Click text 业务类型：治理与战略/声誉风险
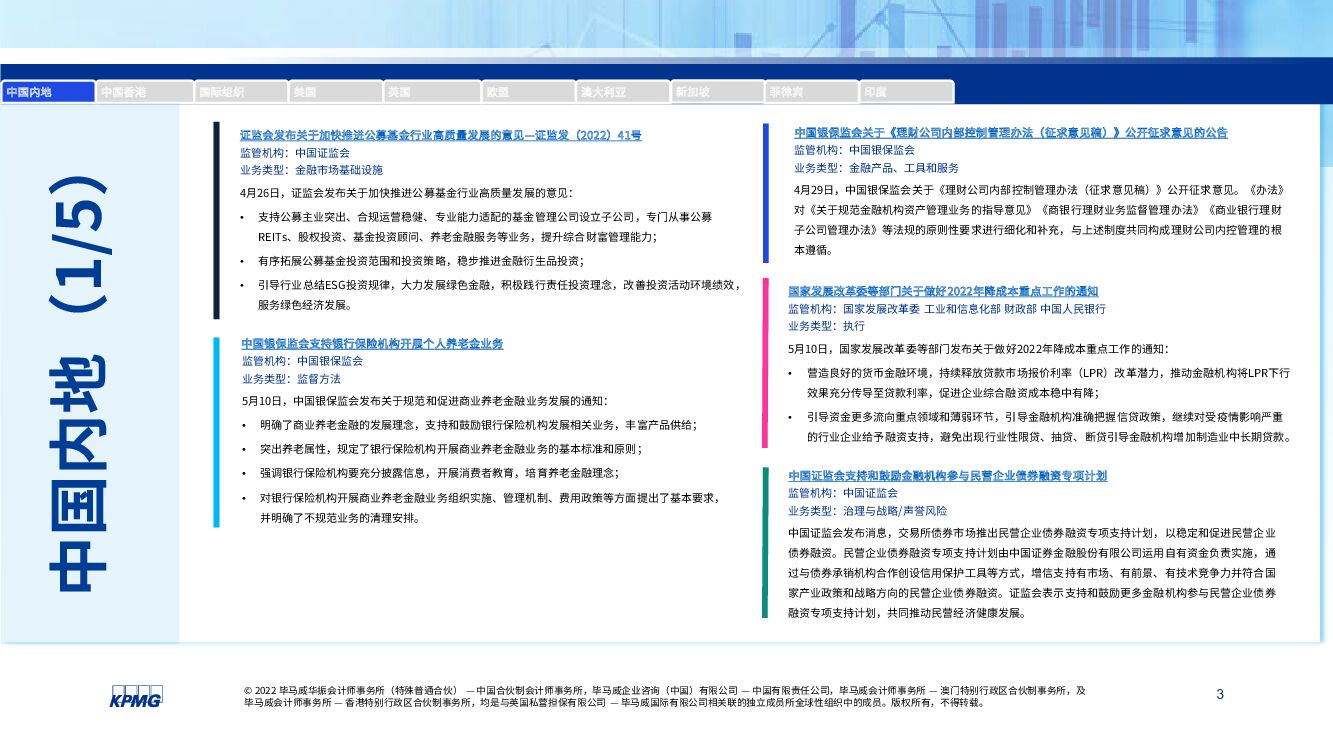This screenshot has width=1333, height=750. tap(867, 511)
